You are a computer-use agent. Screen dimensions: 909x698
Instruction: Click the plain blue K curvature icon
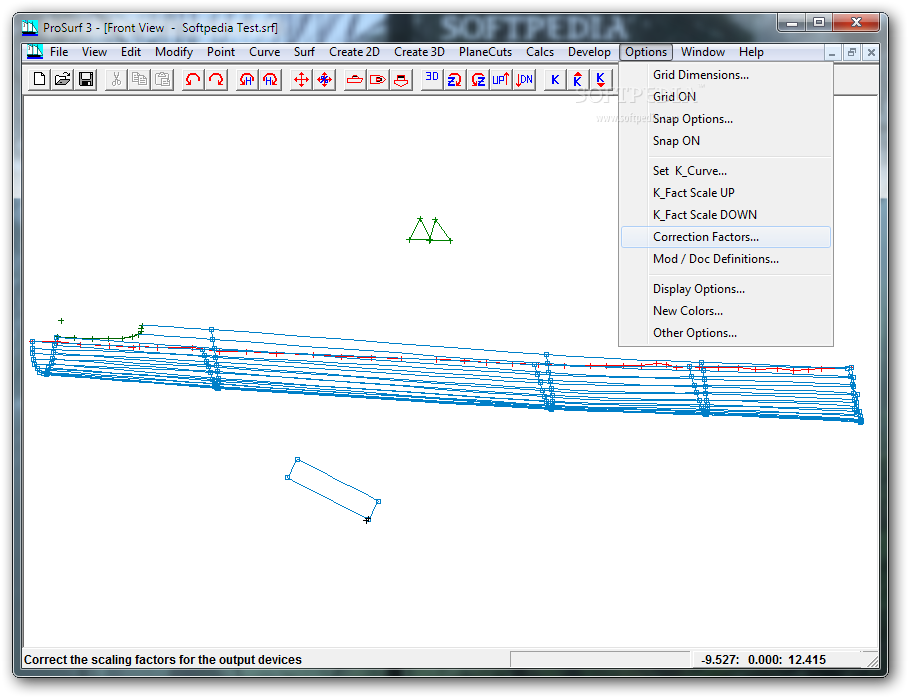pyautogui.click(x=555, y=79)
